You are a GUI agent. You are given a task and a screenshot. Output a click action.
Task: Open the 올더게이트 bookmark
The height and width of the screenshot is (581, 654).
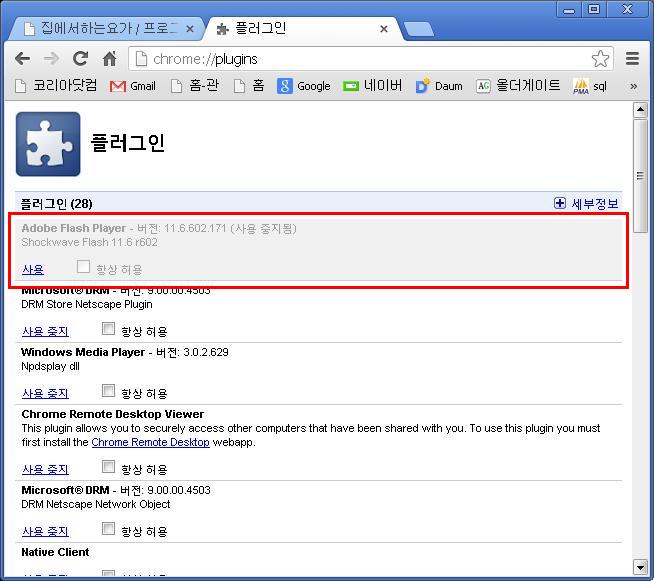tap(518, 86)
